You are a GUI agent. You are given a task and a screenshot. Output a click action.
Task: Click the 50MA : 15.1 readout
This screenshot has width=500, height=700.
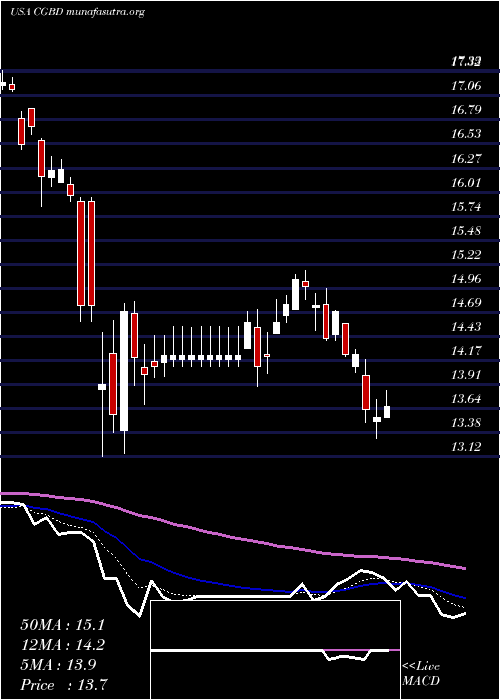64,625
